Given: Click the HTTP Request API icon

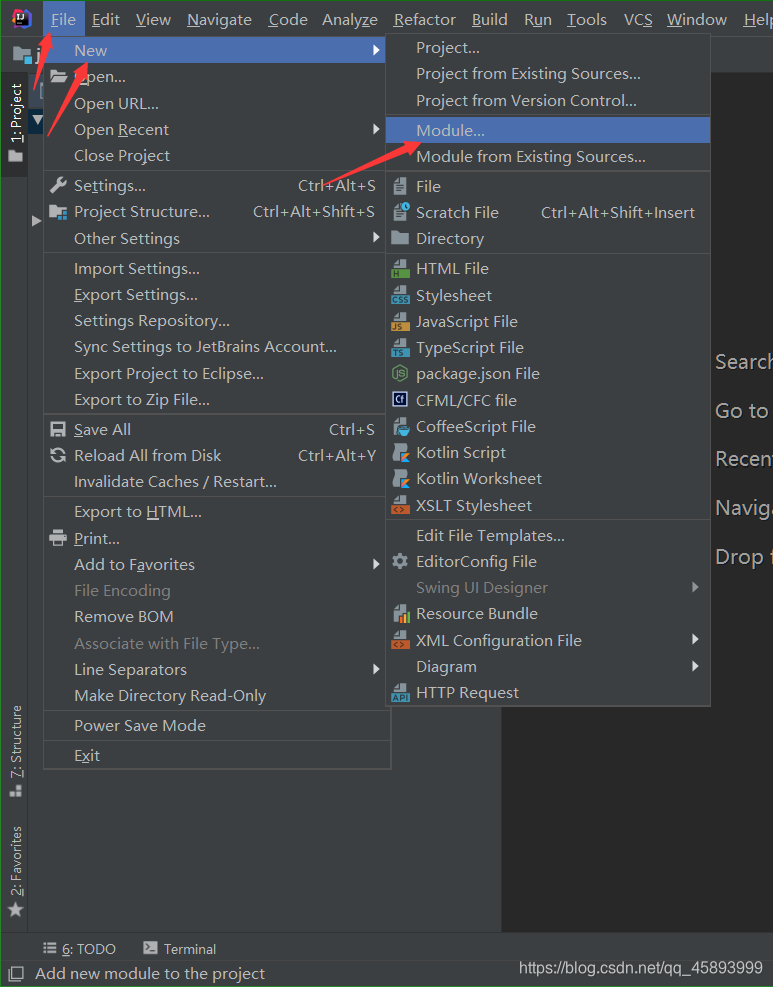Looking at the screenshot, I should tap(400, 692).
